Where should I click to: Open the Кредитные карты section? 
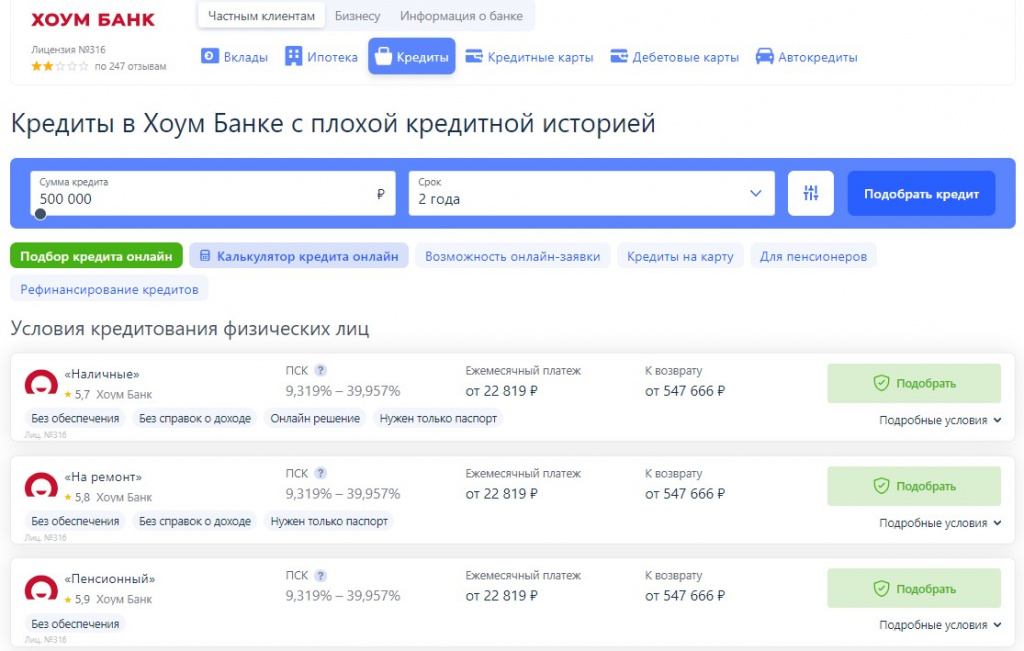[x=529, y=57]
